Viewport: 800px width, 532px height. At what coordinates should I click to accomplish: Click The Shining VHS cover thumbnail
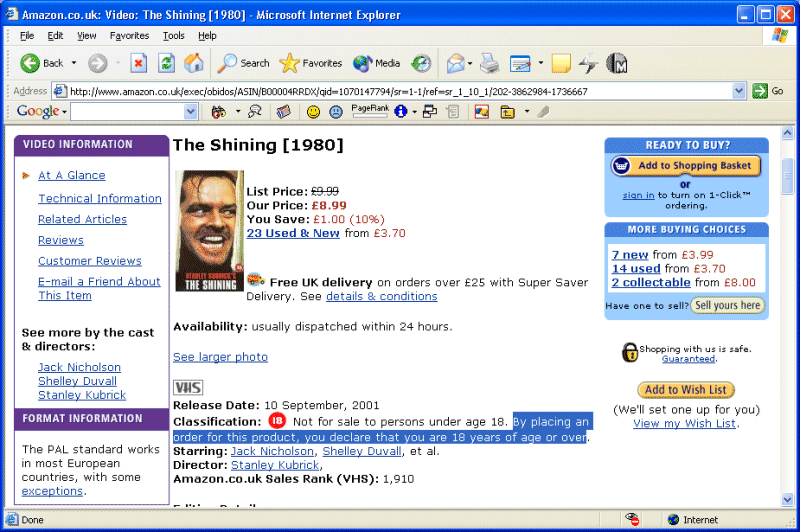[x=209, y=231]
